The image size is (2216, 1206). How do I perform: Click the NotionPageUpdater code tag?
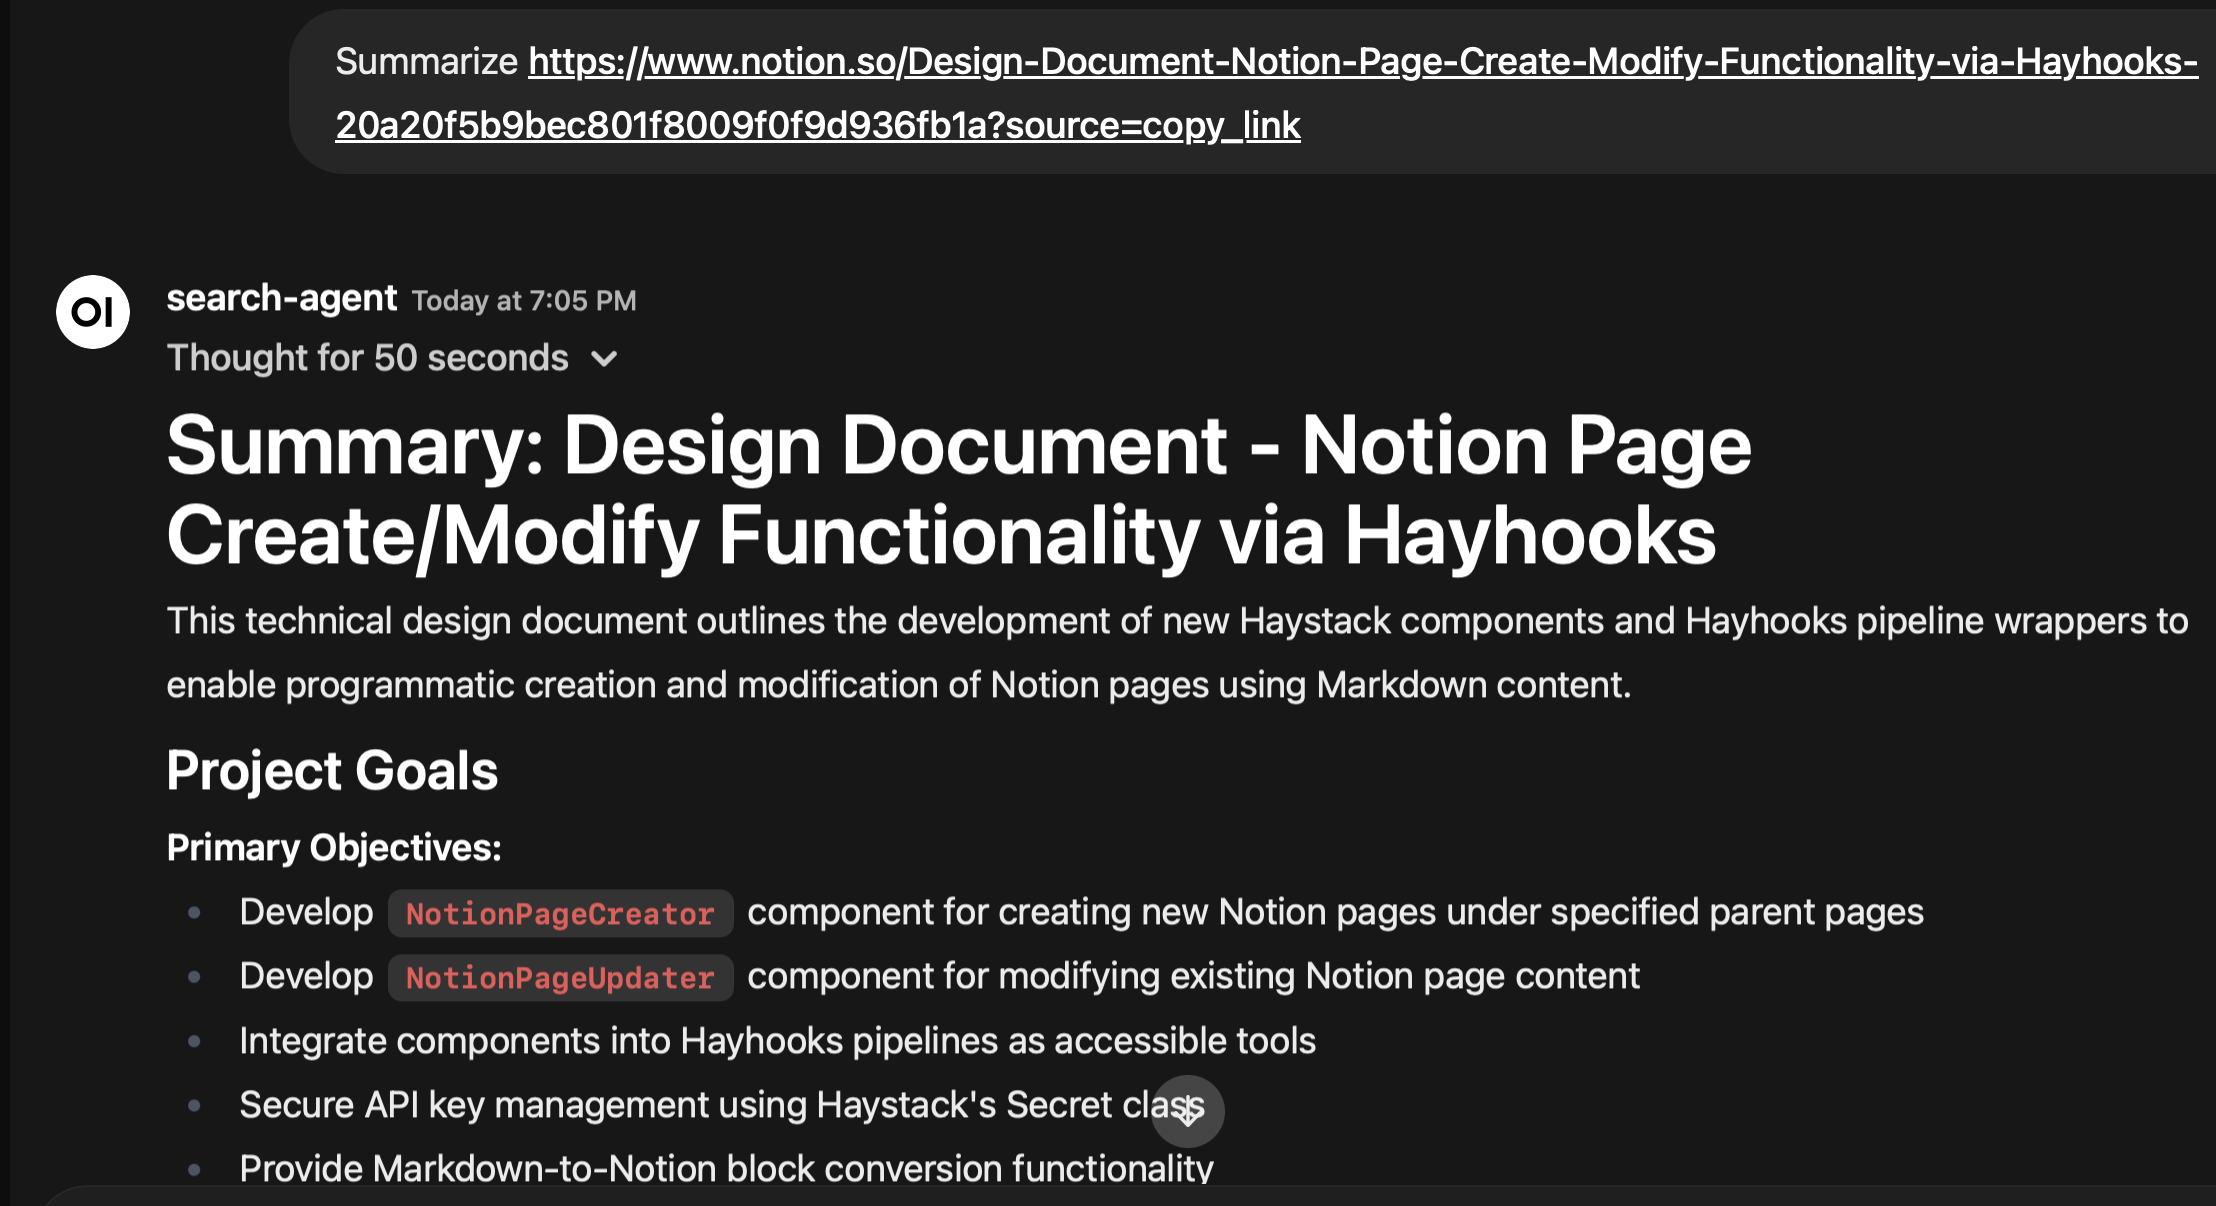pos(560,978)
